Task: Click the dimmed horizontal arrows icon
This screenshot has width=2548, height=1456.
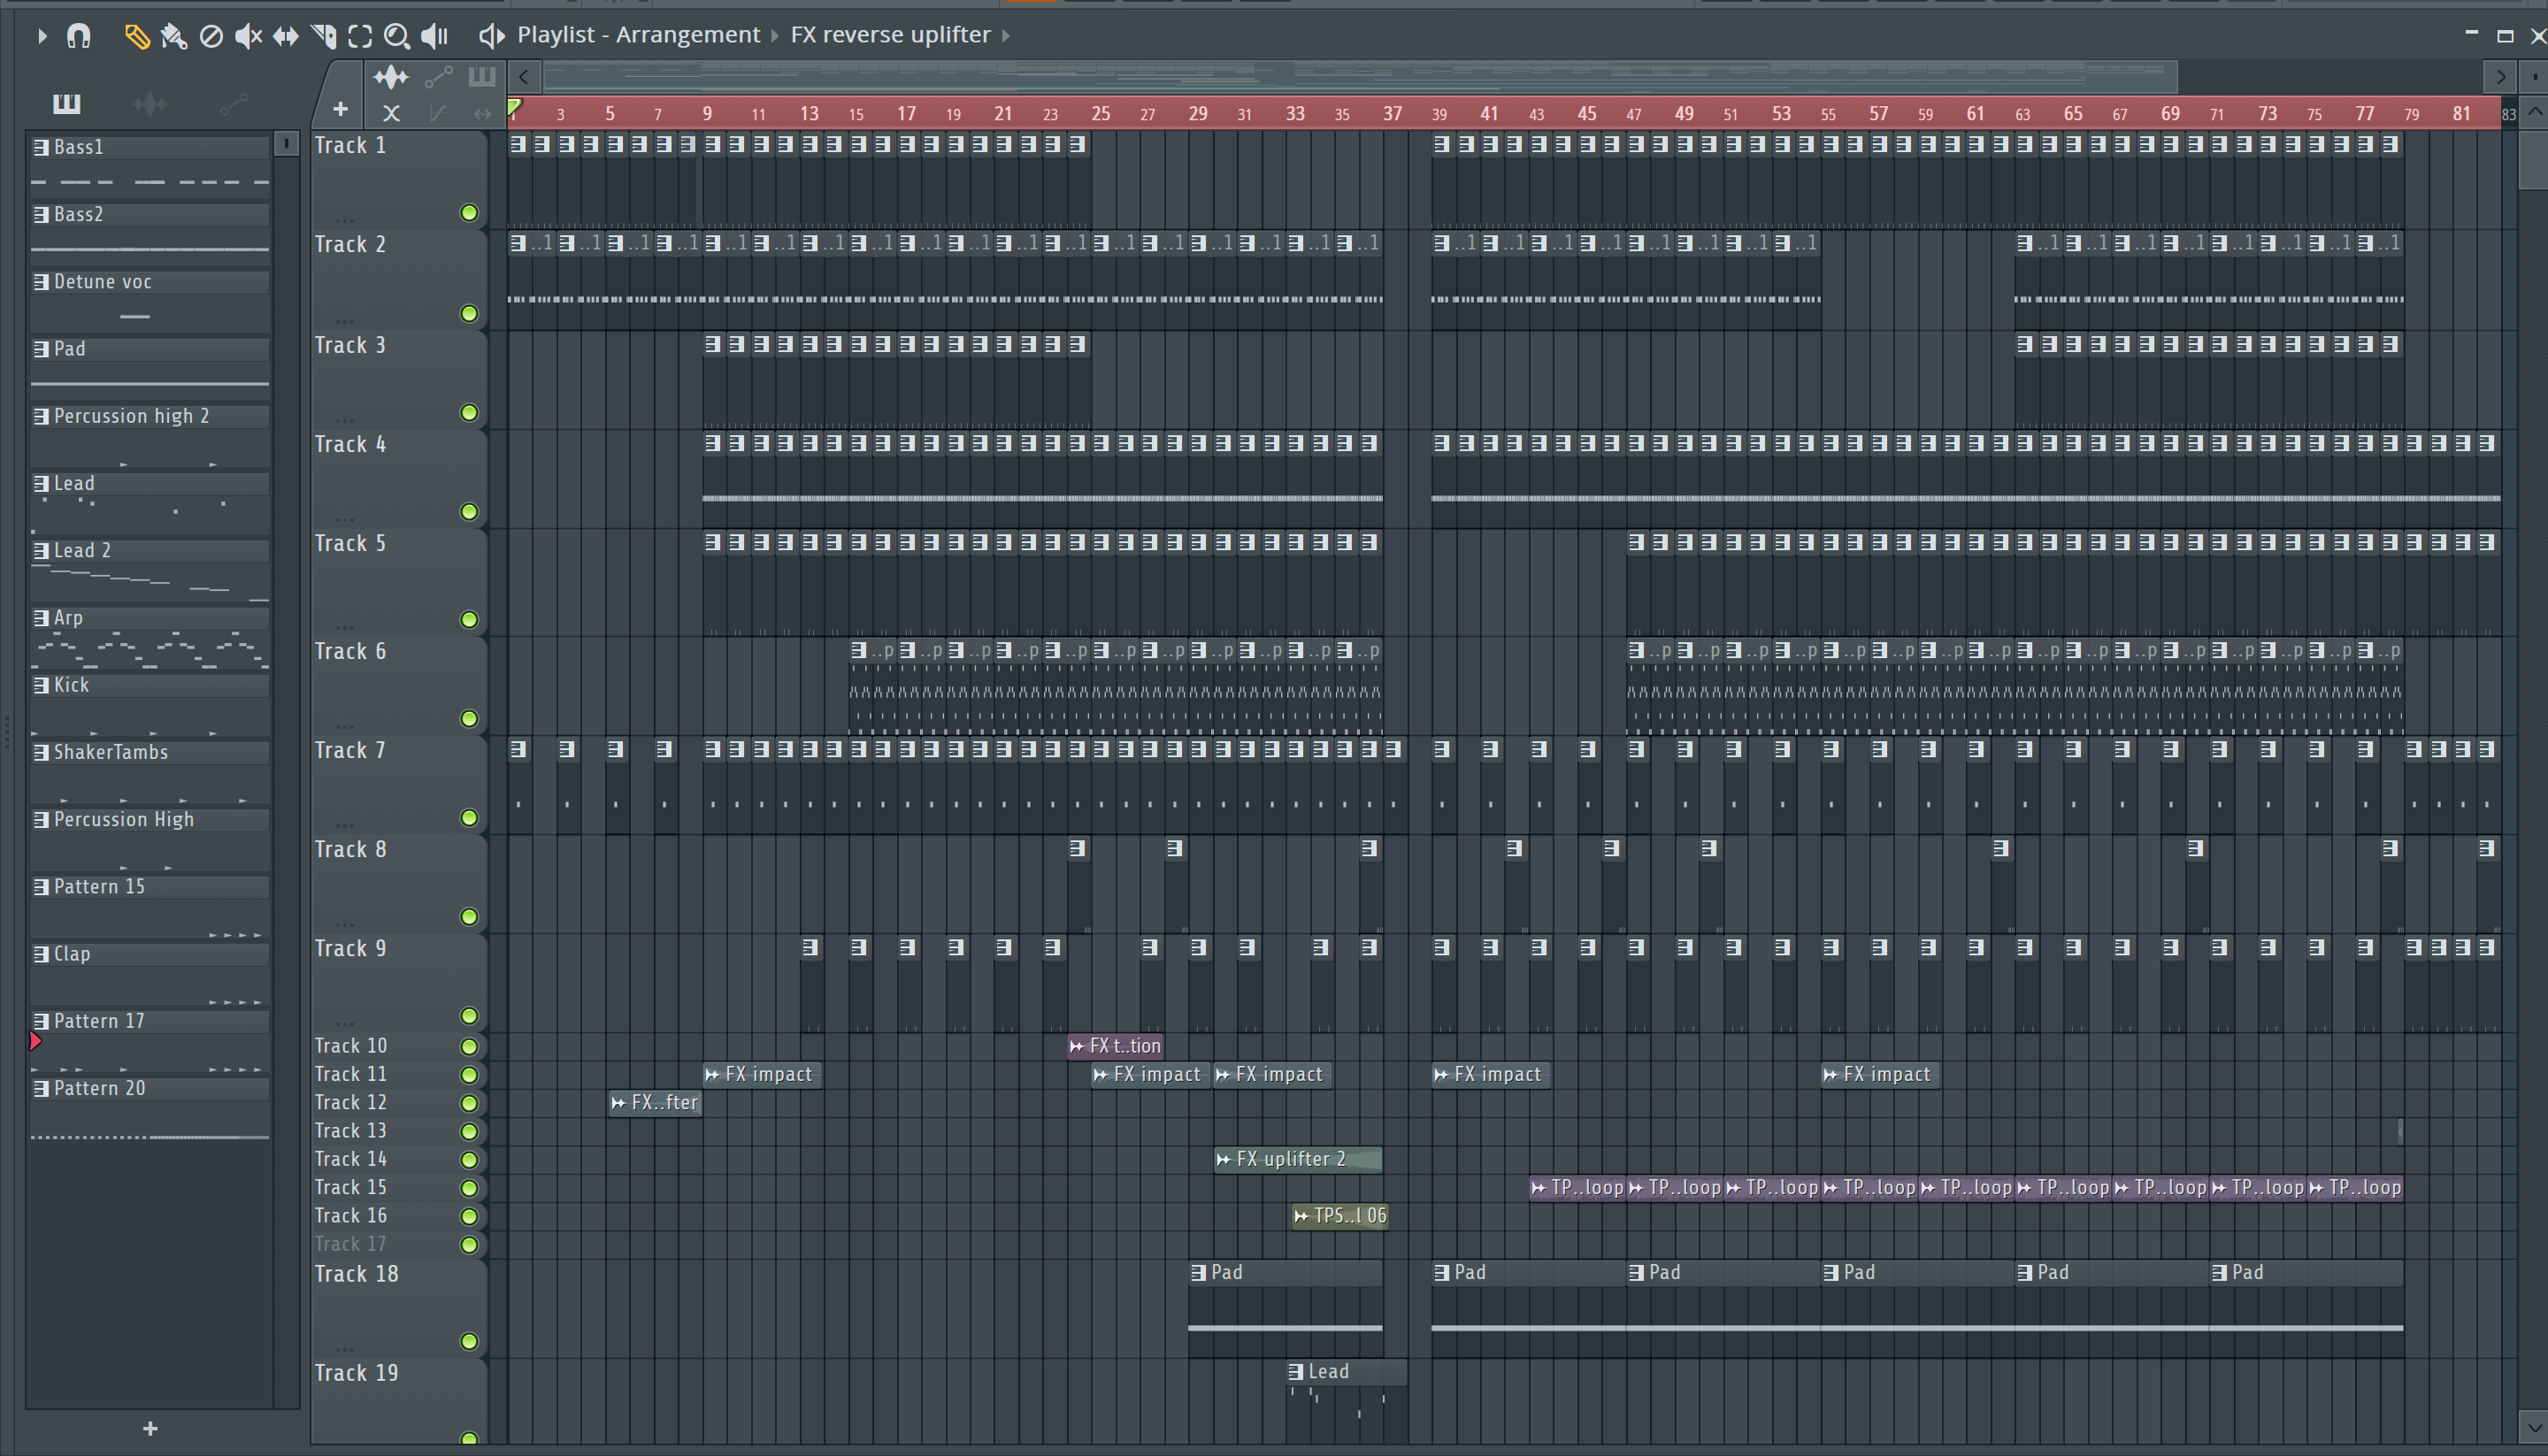Action: click(483, 114)
